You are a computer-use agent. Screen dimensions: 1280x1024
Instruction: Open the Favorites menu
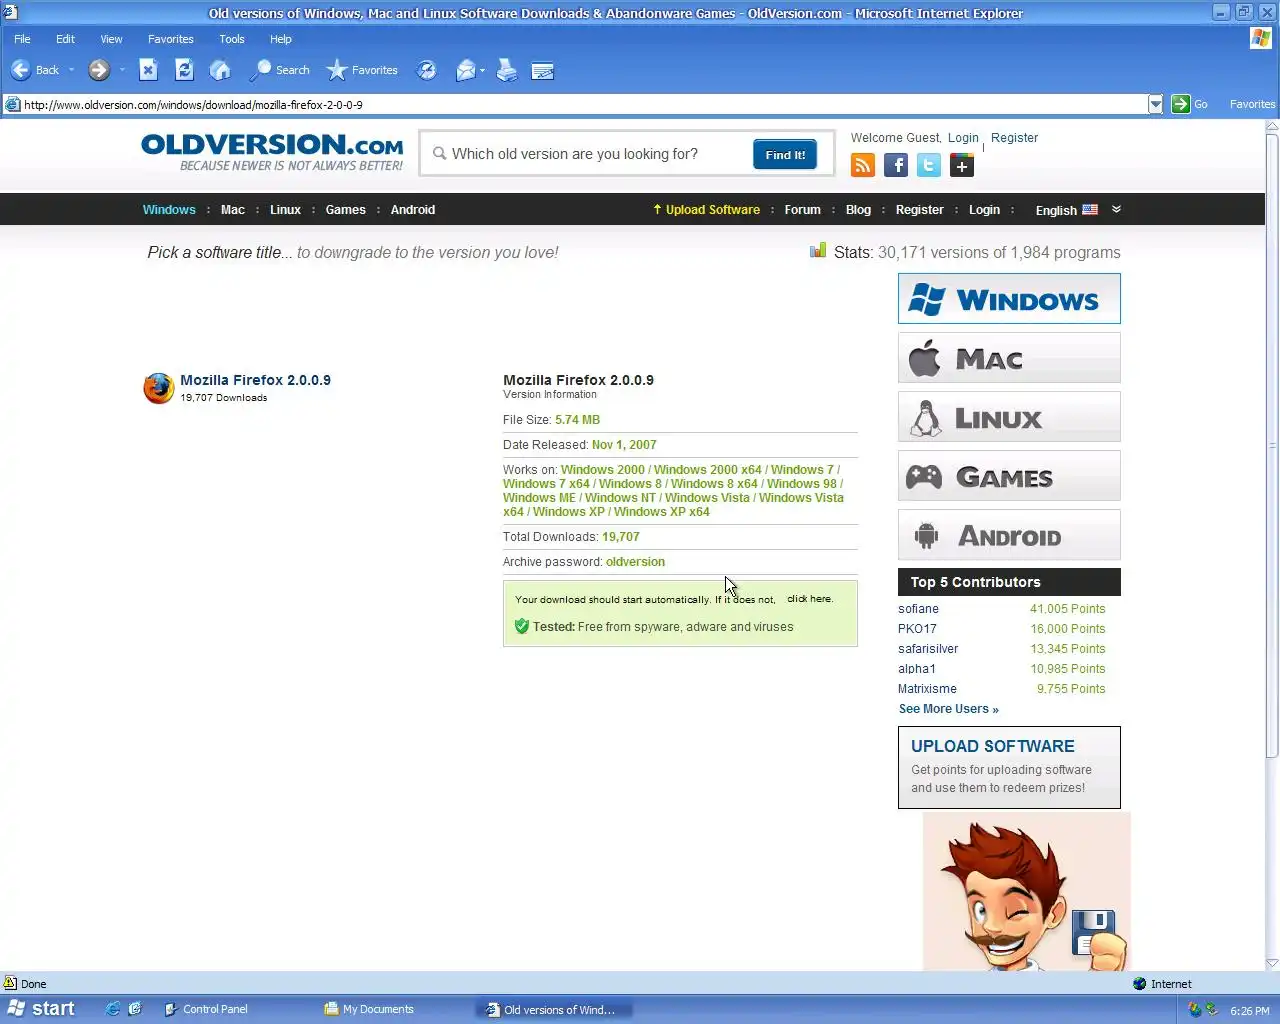point(171,39)
